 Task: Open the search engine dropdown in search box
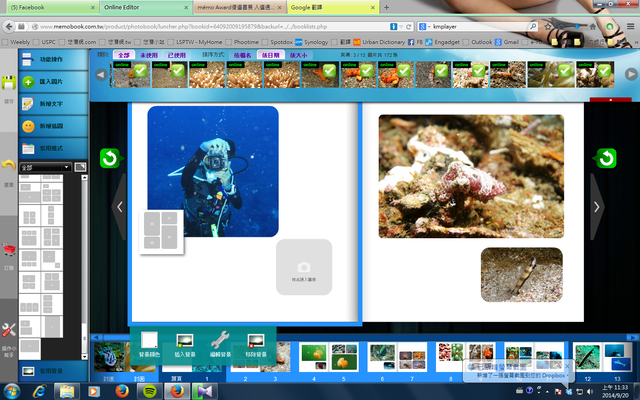(425, 27)
